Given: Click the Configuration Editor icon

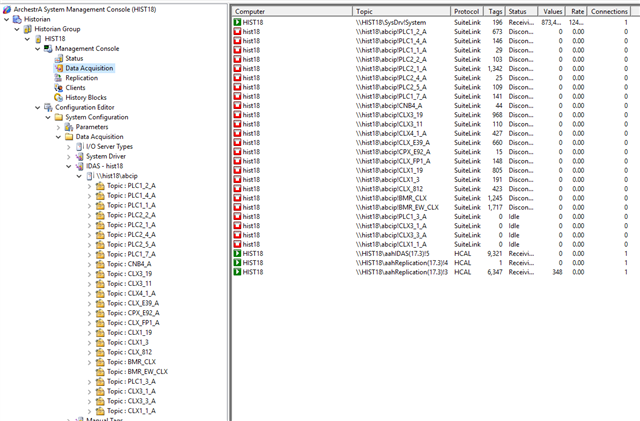Looking at the screenshot, I should (x=48, y=107).
